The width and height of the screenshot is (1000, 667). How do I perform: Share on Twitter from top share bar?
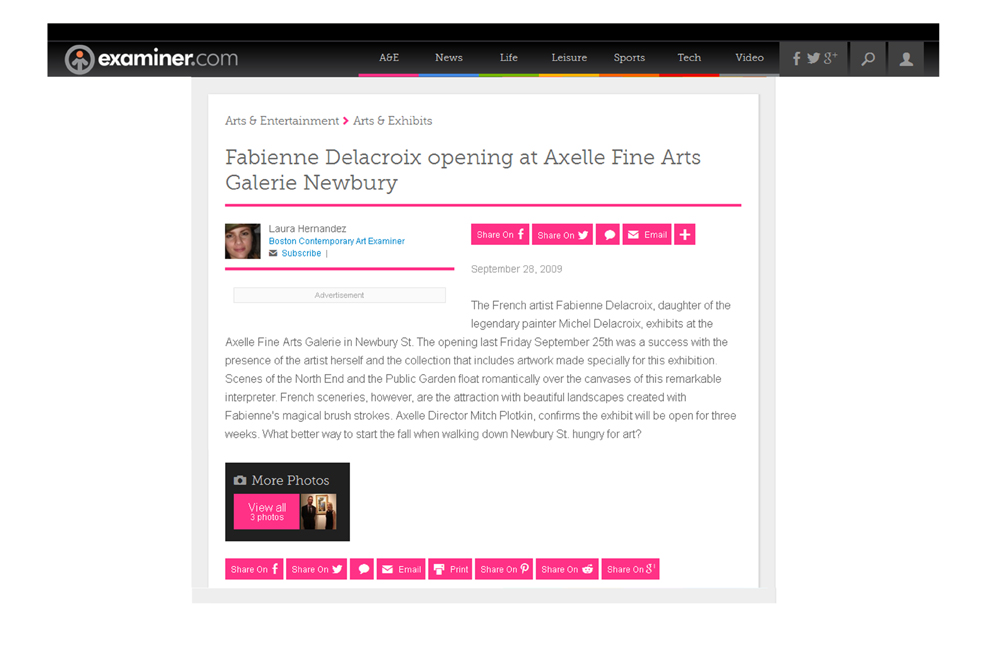[562, 235]
